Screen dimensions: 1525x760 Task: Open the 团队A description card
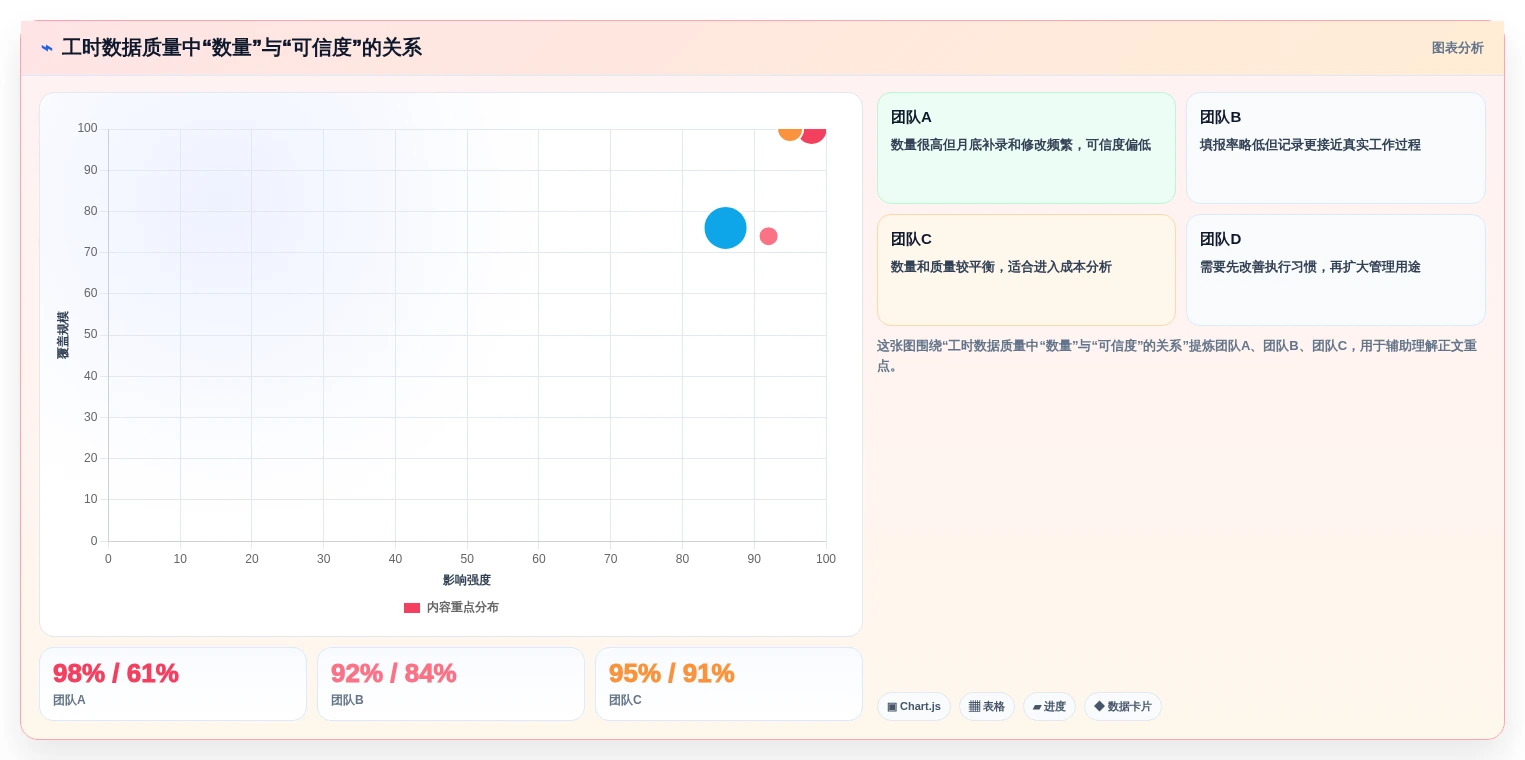[x=1026, y=148]
